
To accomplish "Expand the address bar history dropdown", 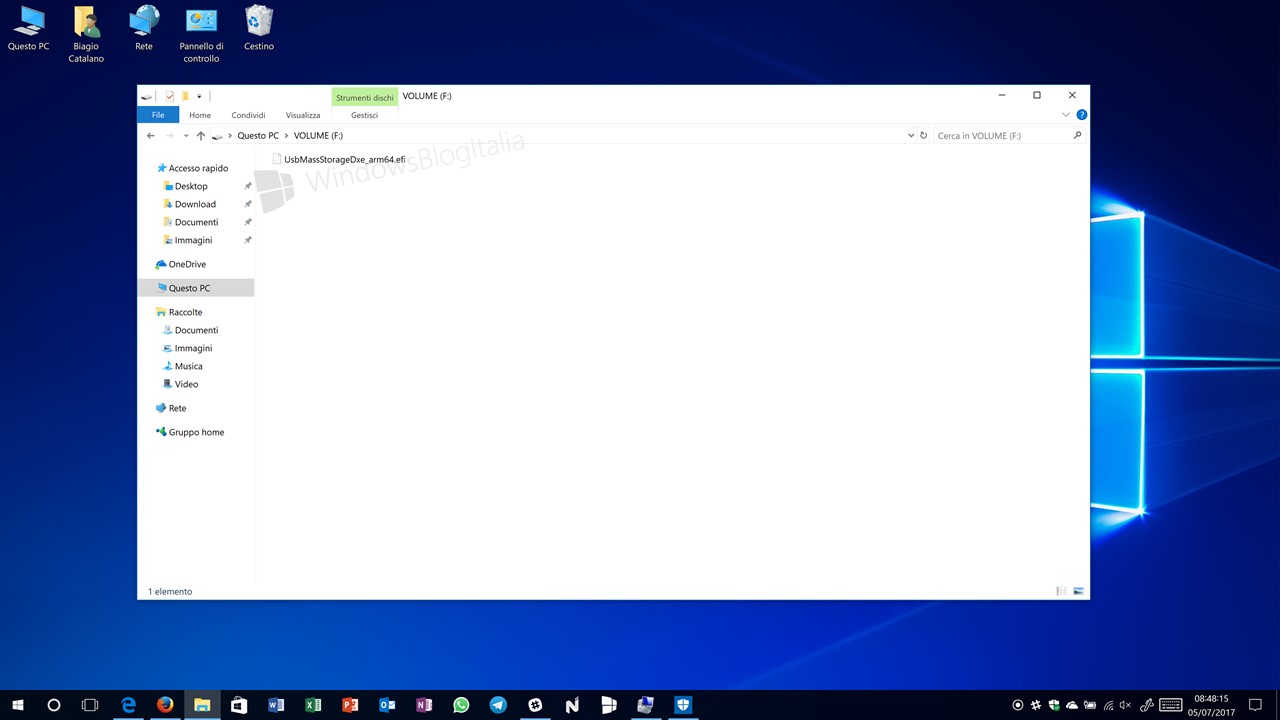I will pyautogui.click(x=911, y=136).
